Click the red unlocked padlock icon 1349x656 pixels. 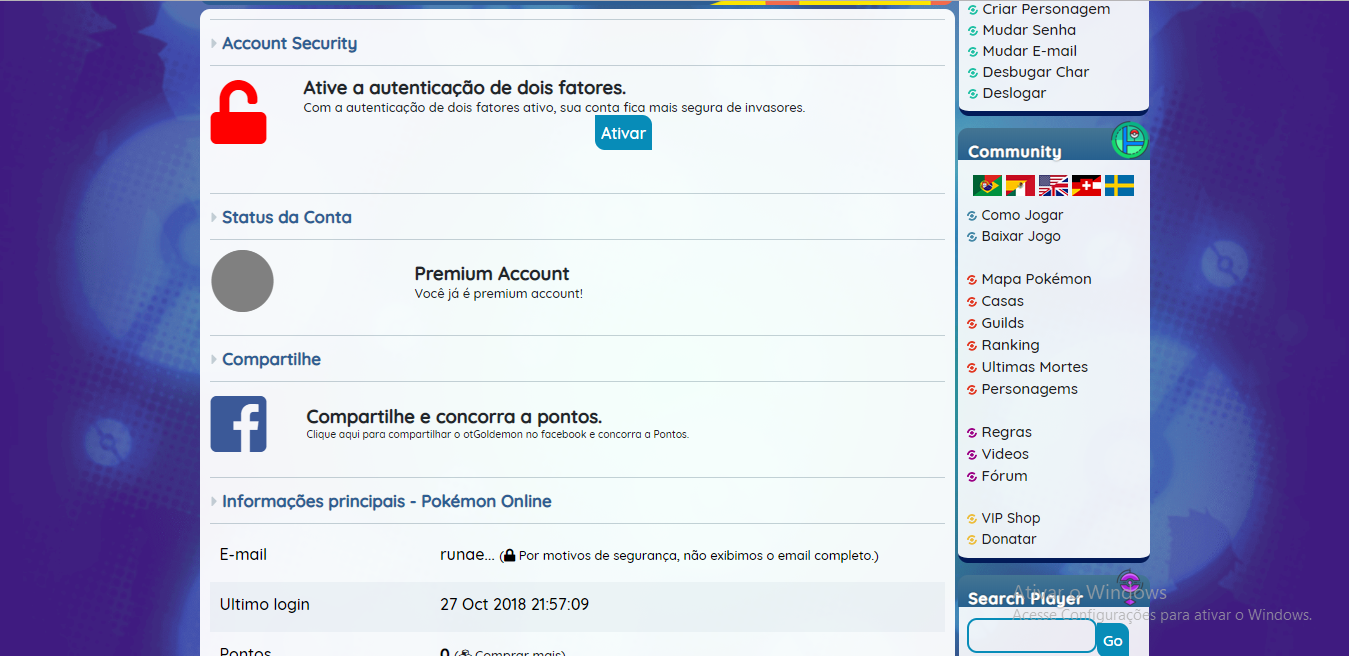238,113
